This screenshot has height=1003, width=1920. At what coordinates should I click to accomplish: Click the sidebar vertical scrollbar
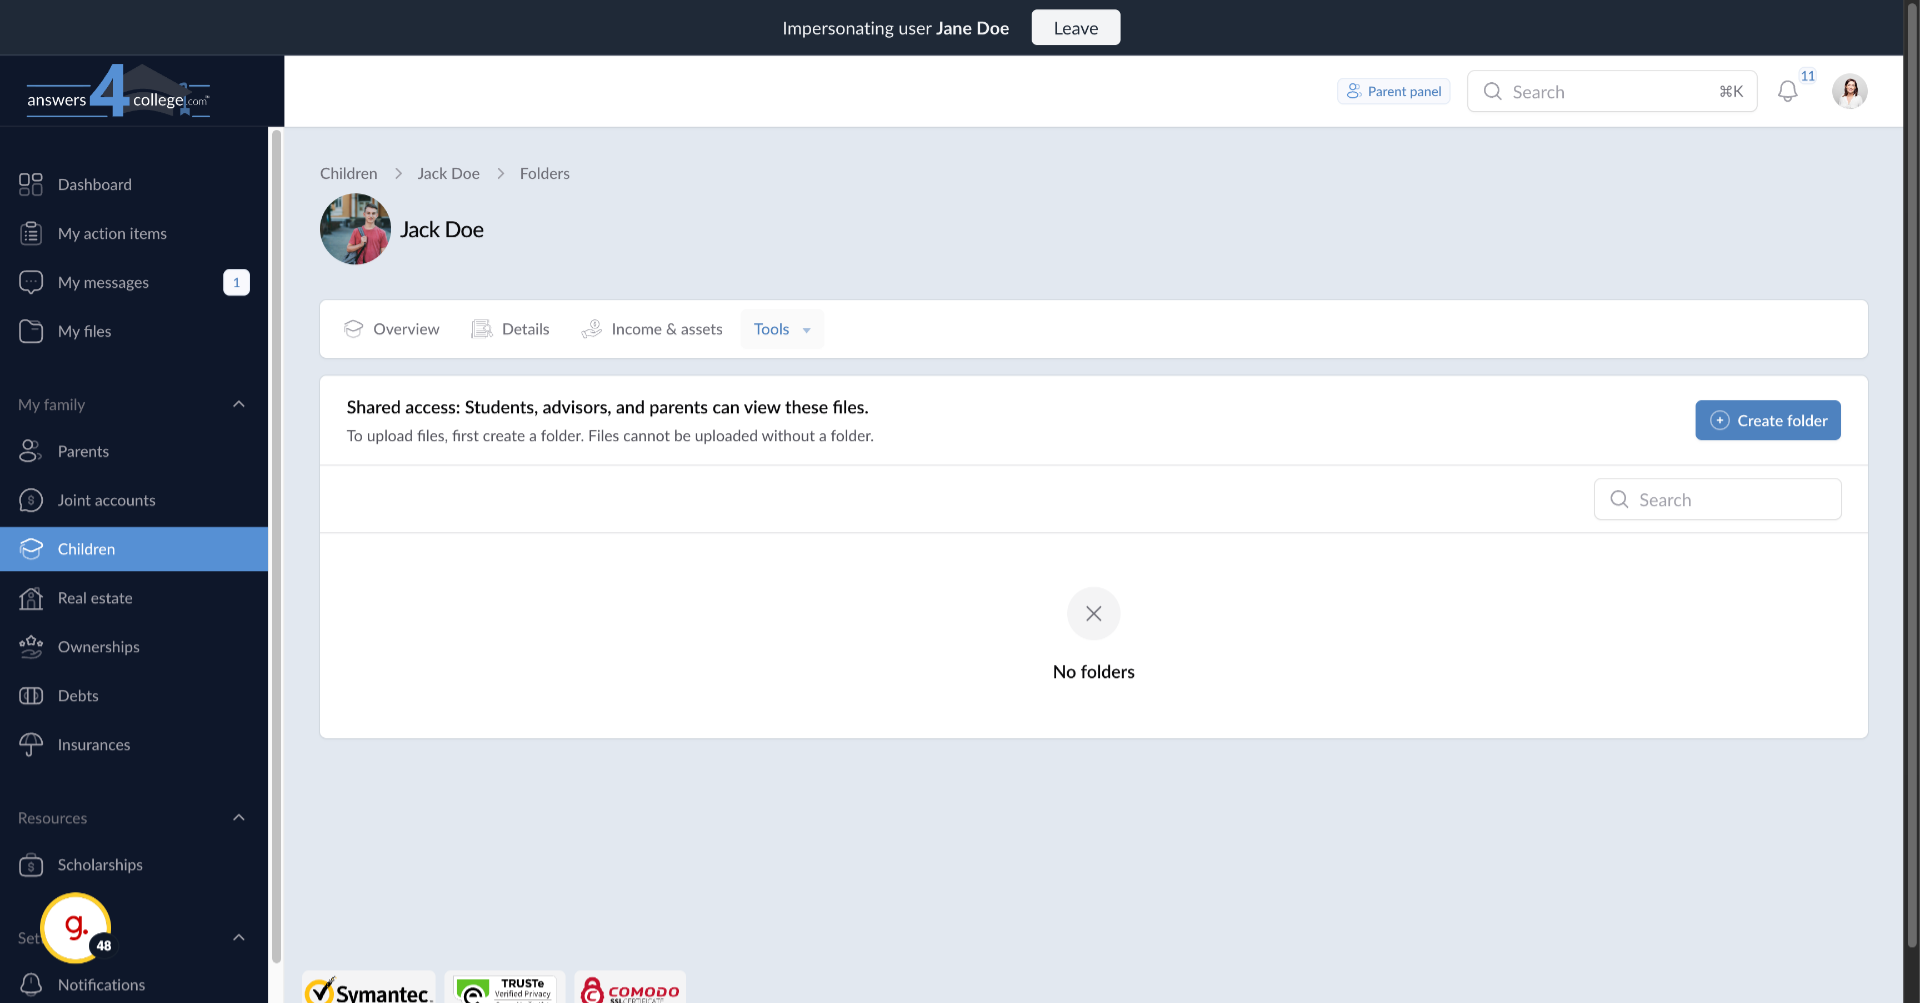click(x=276, y=545)
